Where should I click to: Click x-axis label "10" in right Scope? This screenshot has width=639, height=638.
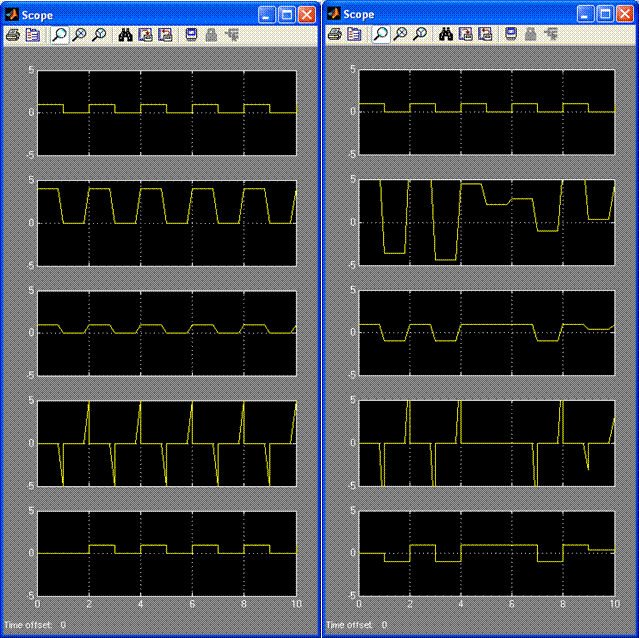pos(615,604)
